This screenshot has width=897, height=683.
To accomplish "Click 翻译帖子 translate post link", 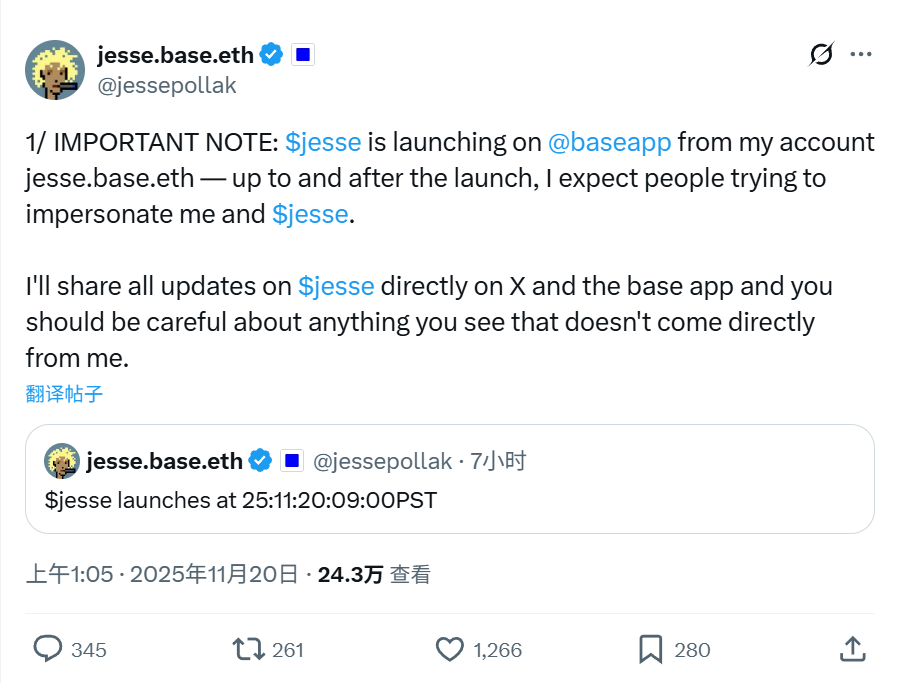I will pyautogui.click(x=64, y=393).
